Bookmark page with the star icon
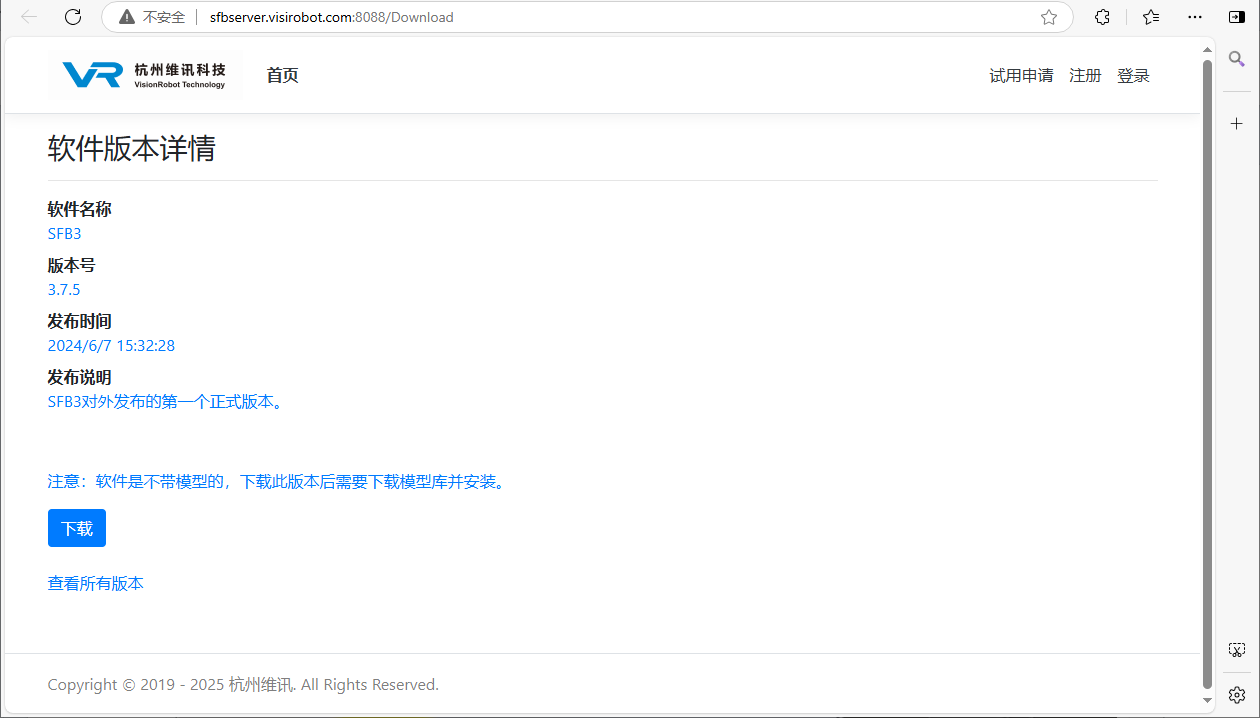The height and width of the screenshot is (718, 1260). (1049, 17)
